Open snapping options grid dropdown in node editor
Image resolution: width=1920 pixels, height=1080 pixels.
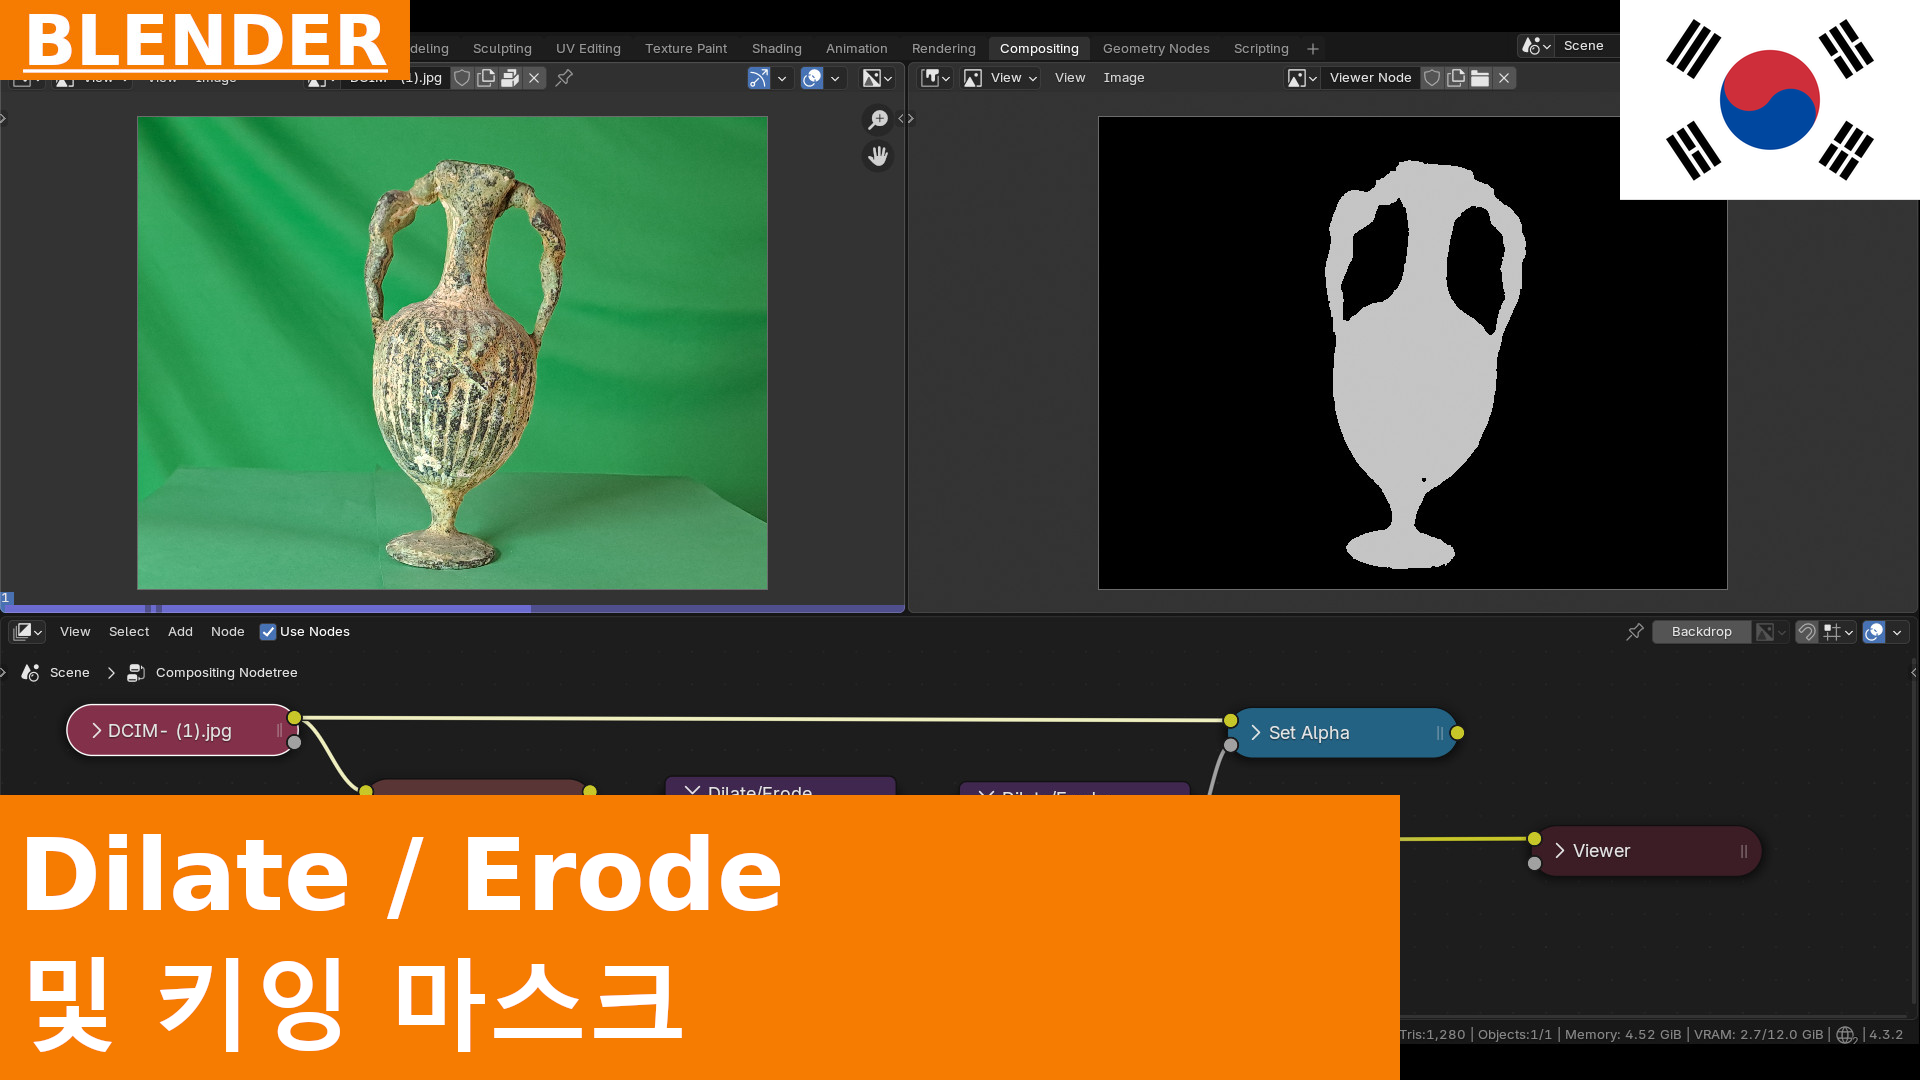click(x=1838, y=632)
